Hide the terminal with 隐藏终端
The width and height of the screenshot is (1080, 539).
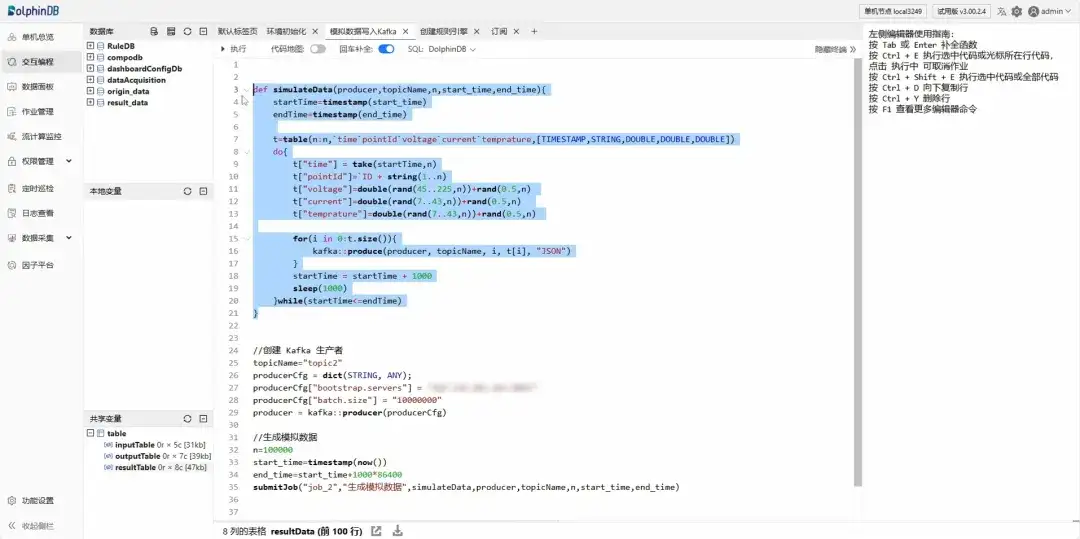(x=835, y=50)
